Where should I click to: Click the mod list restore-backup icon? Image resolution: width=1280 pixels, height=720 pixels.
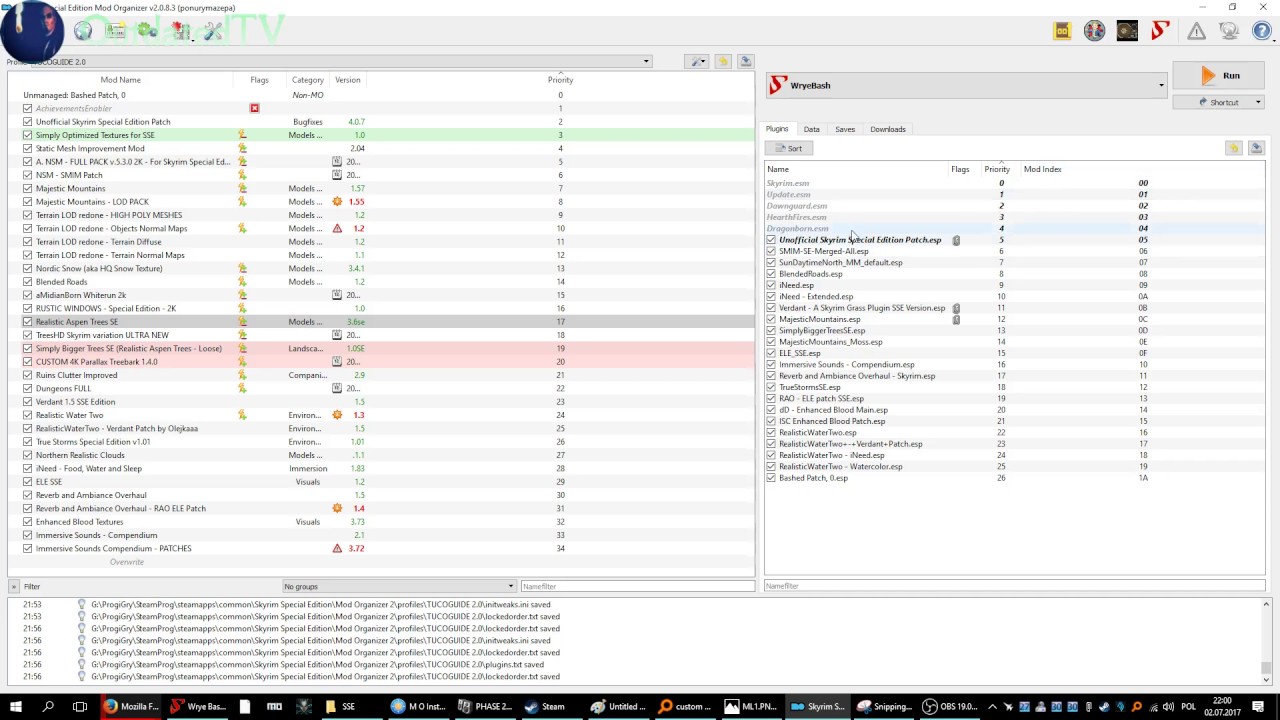pos(723,61)
